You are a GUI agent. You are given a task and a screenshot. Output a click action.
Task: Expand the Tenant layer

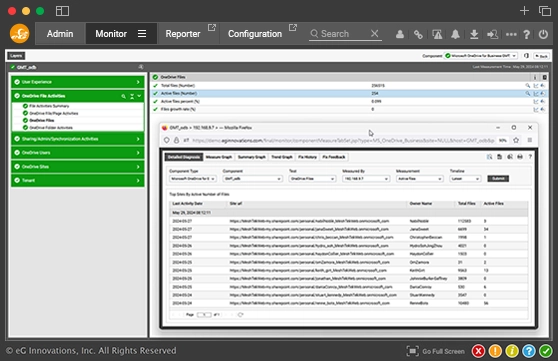(77, 180)
